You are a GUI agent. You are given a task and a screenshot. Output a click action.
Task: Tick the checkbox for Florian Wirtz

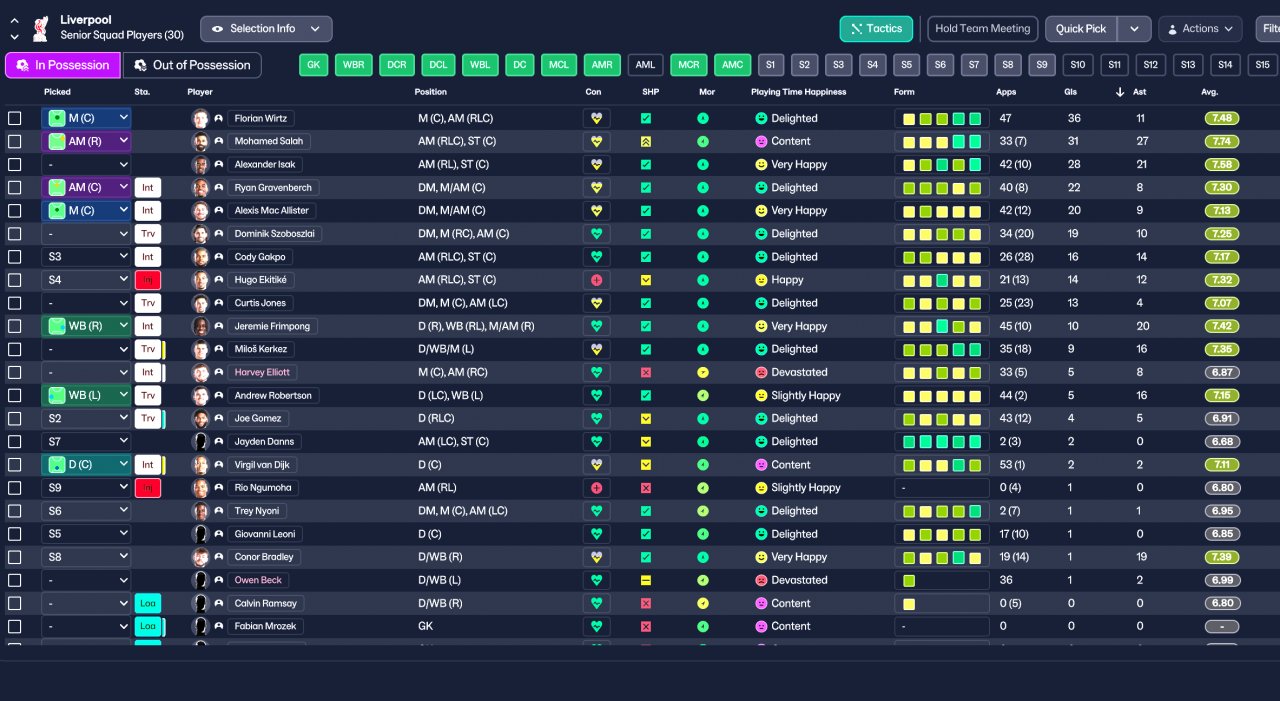(15, 118)
